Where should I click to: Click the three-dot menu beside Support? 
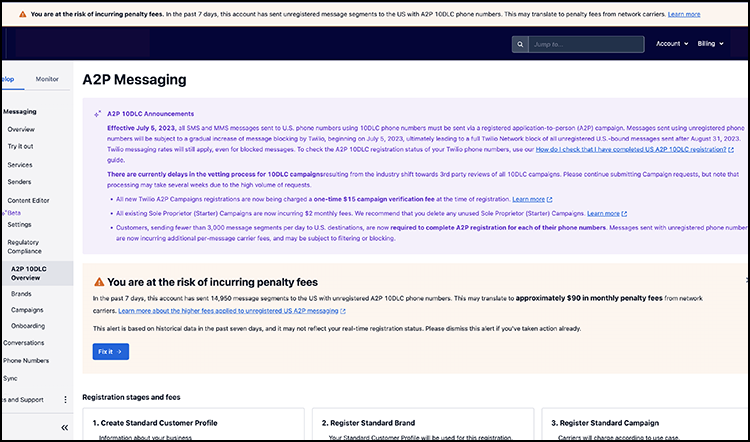coord(66,399)
